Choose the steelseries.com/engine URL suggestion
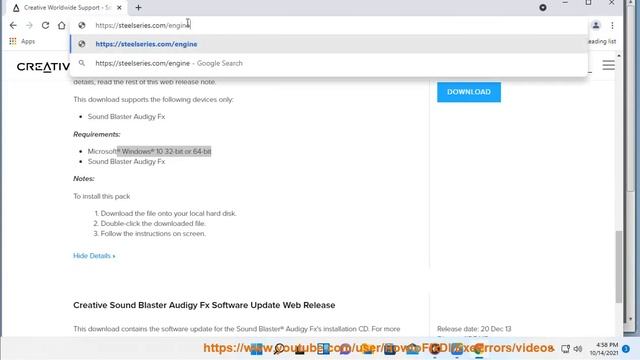Image resolution: width=640 pixels, height=360 pixels. [x=329, y=44]
